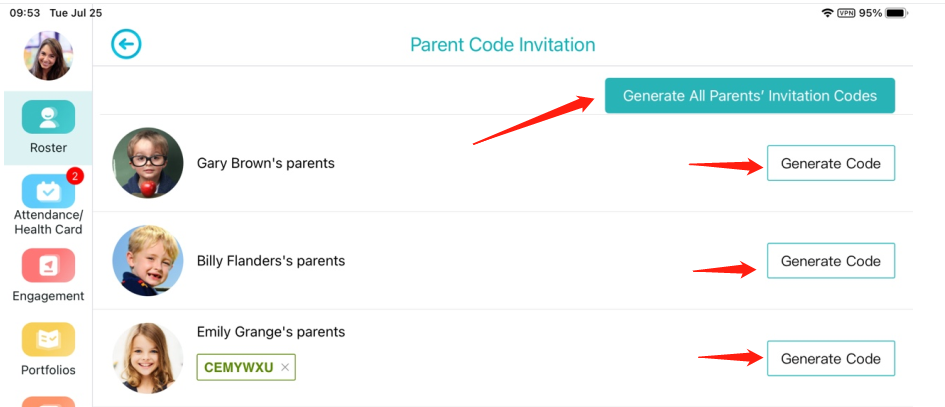Tap the Gary Brown's parents label

pos(266,163)
